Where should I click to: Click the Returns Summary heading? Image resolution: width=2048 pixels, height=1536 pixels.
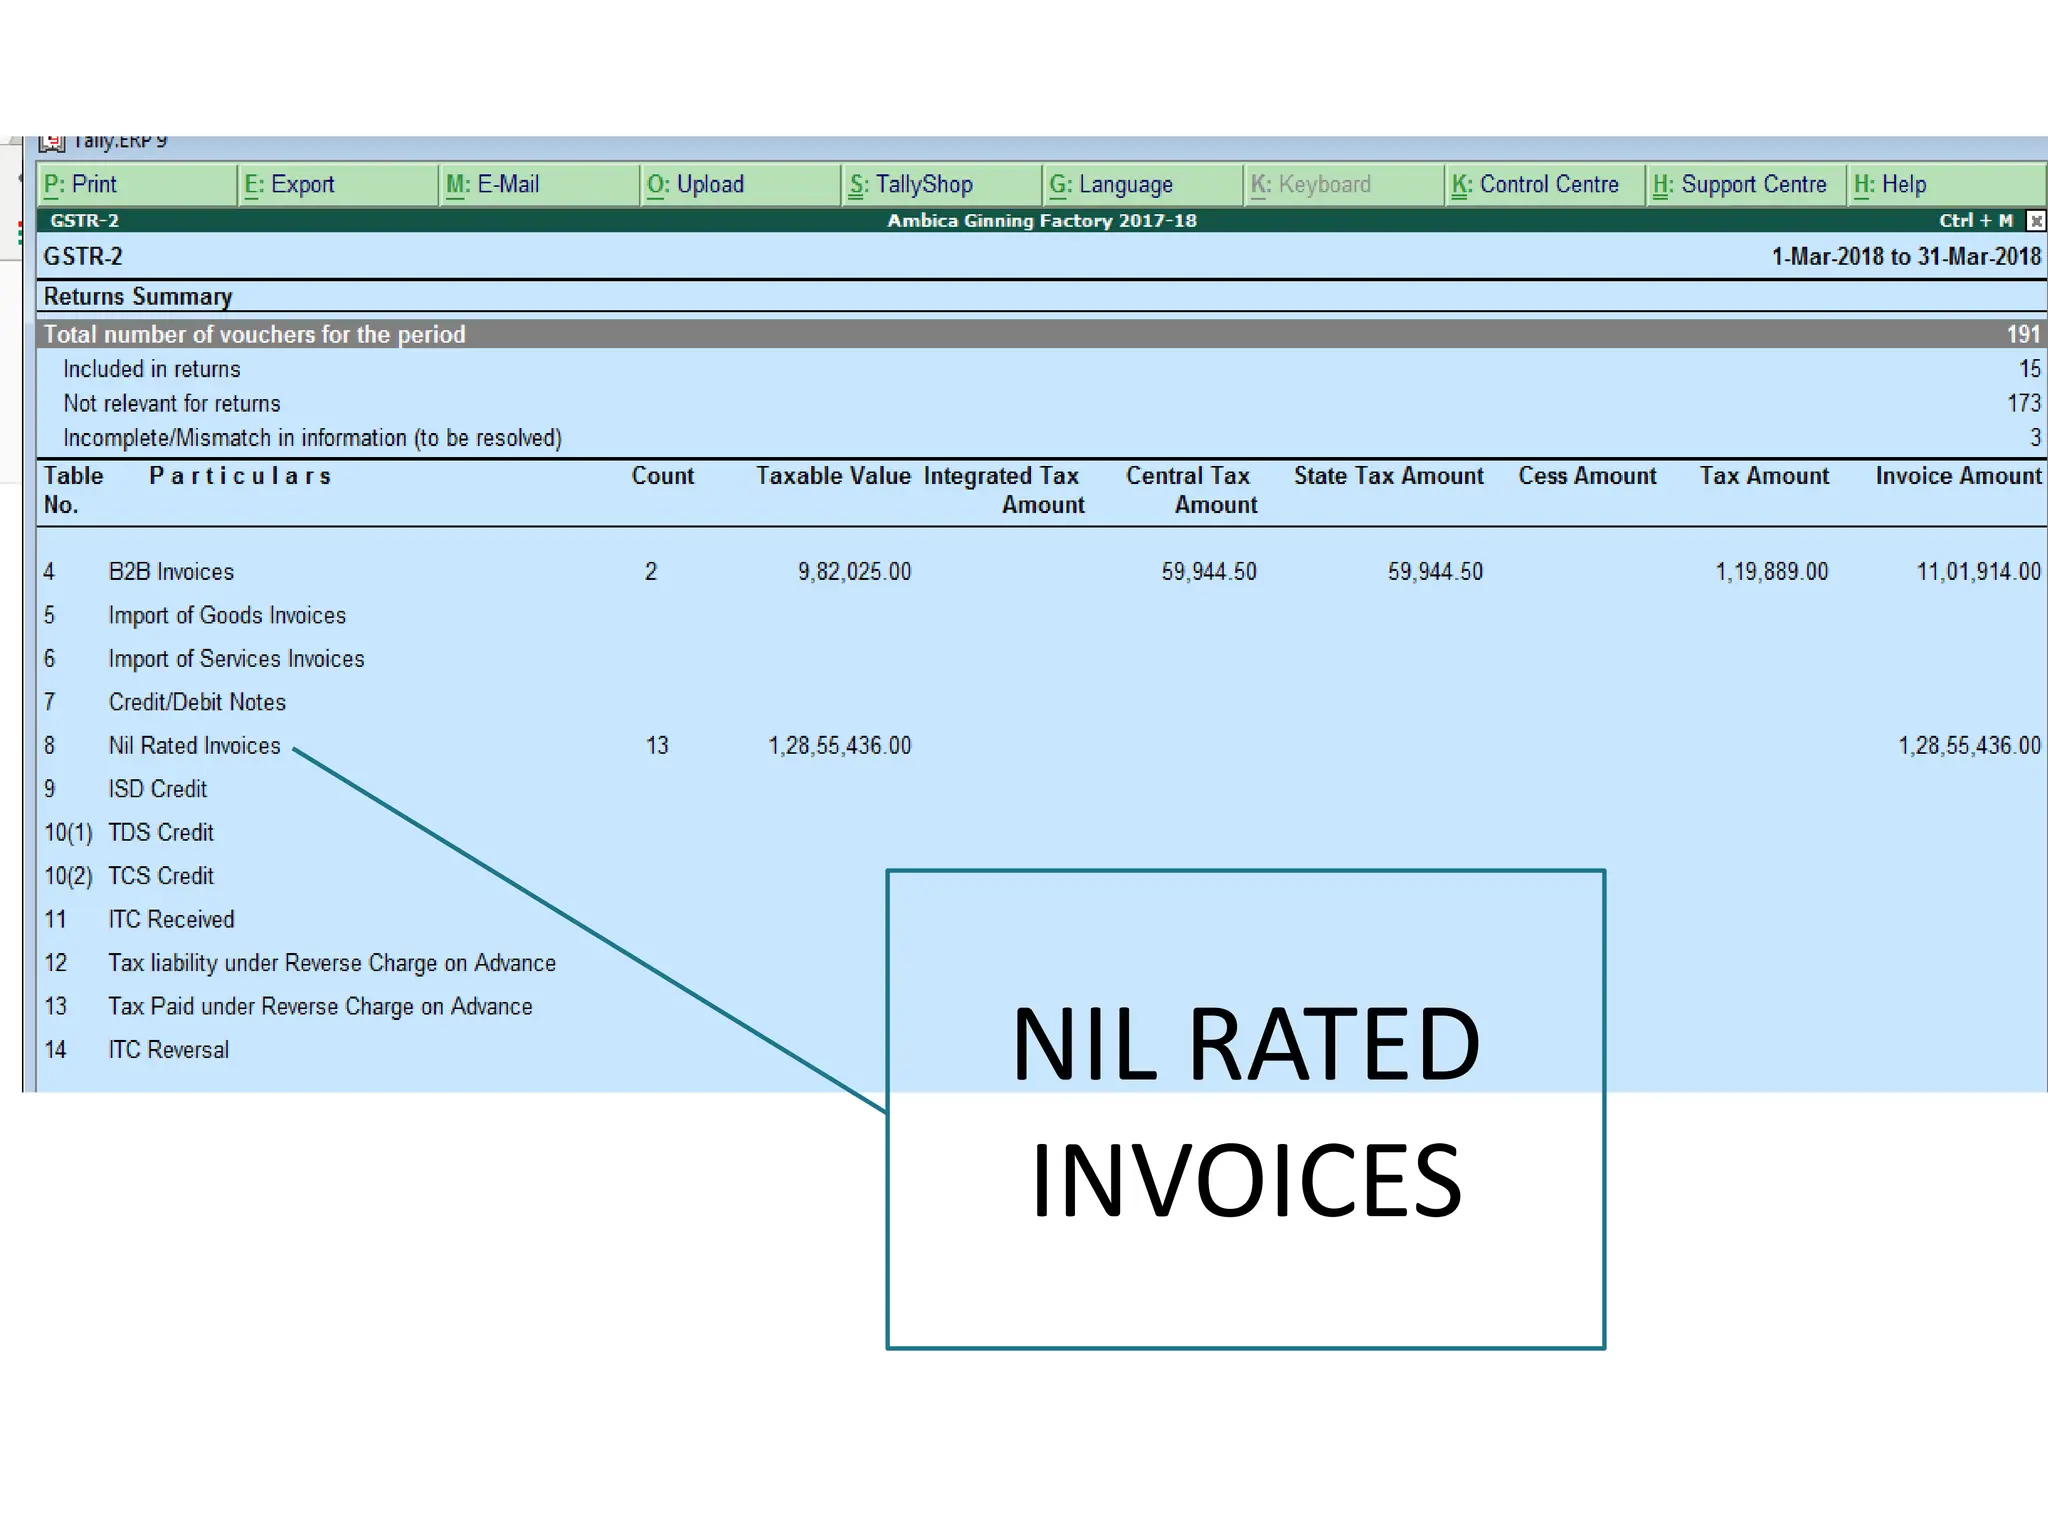[x=138, y=297]
